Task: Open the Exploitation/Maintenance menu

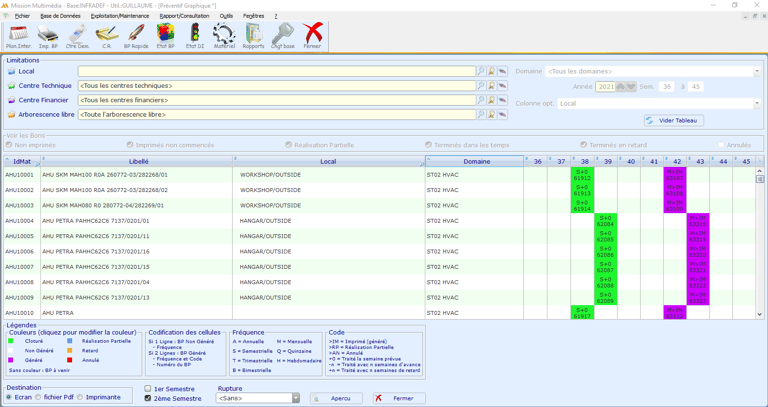Action: coord(119,16)
